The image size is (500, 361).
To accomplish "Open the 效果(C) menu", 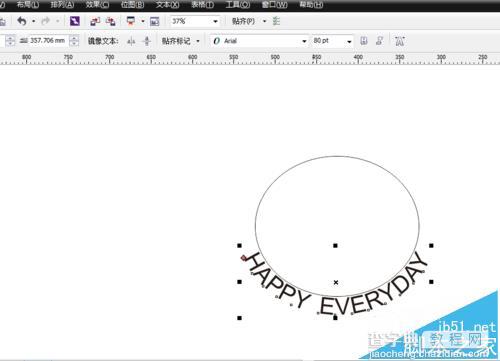I will (x=97, y=5).
